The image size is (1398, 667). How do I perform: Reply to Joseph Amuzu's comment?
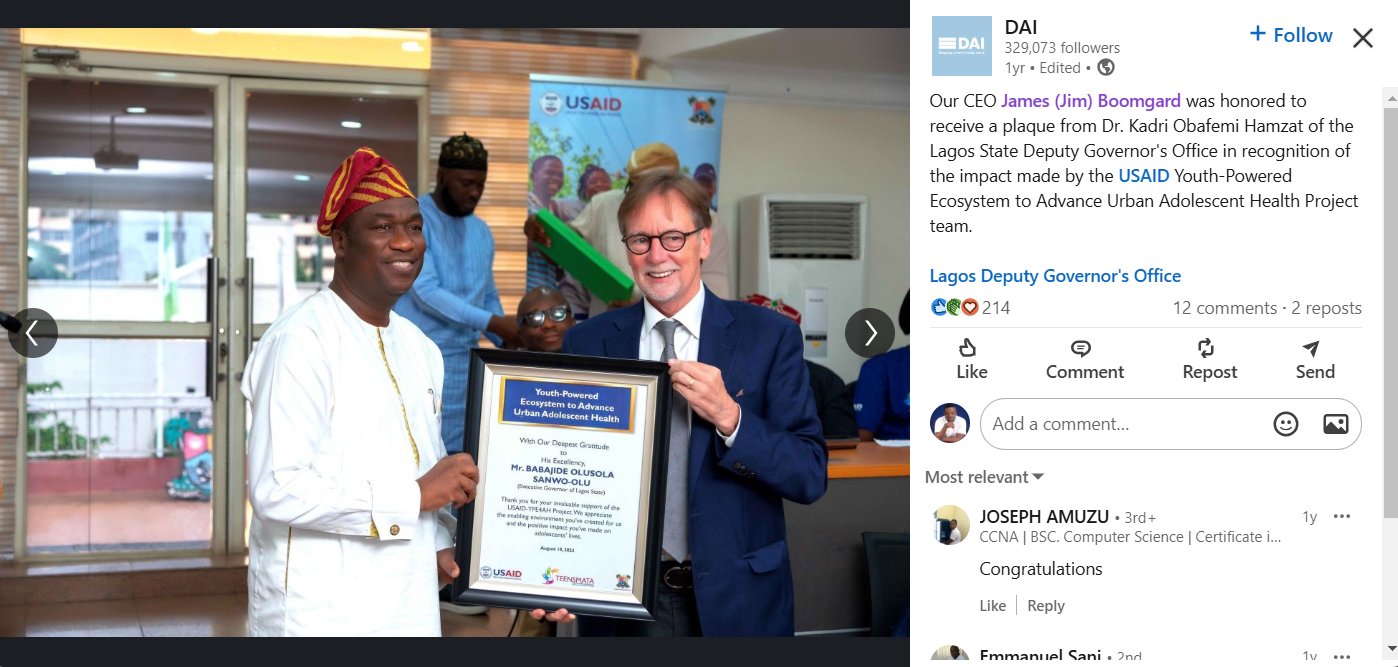pos(1046,606)
